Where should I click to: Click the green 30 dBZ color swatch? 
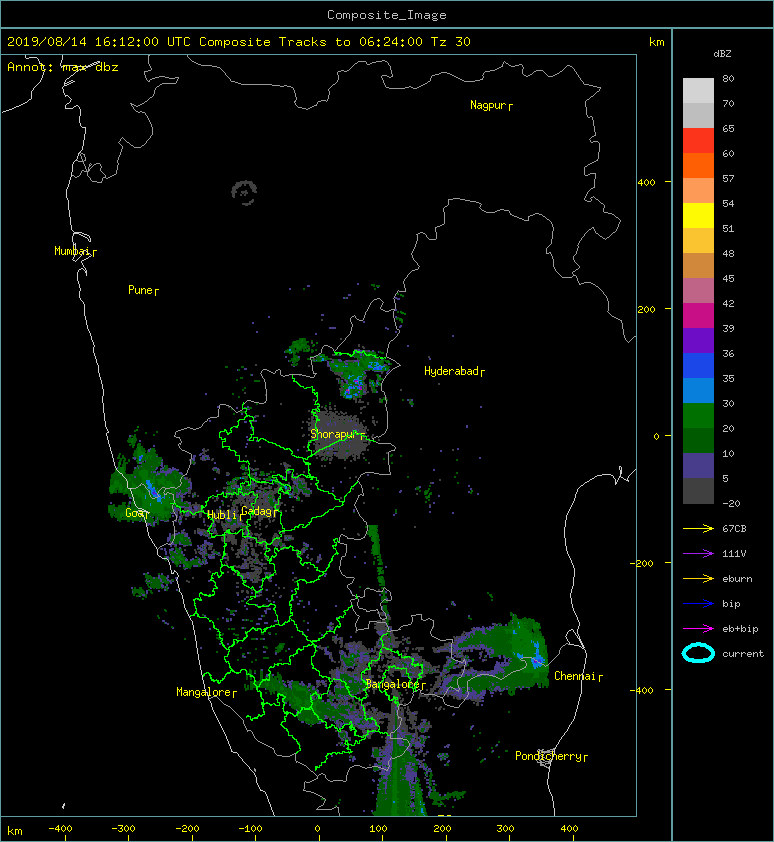(x=698, y=415)
